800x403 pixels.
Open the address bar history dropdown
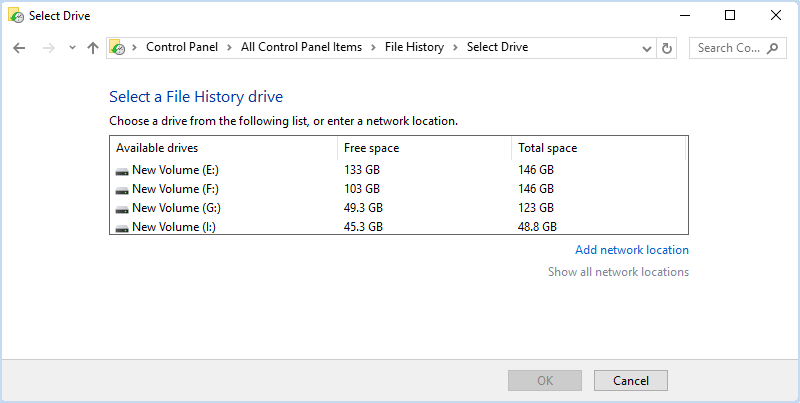pos(646,48)
